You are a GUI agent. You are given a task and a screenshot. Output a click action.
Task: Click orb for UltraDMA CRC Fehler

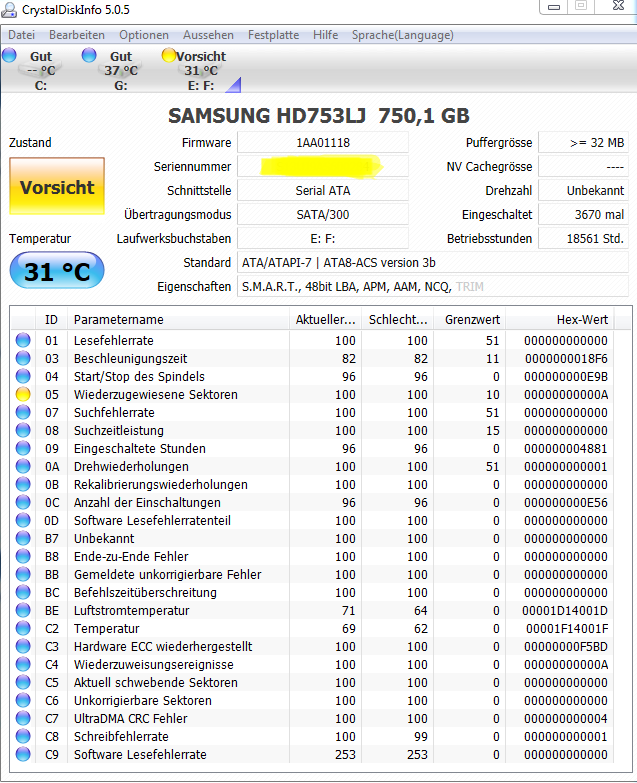23,718
